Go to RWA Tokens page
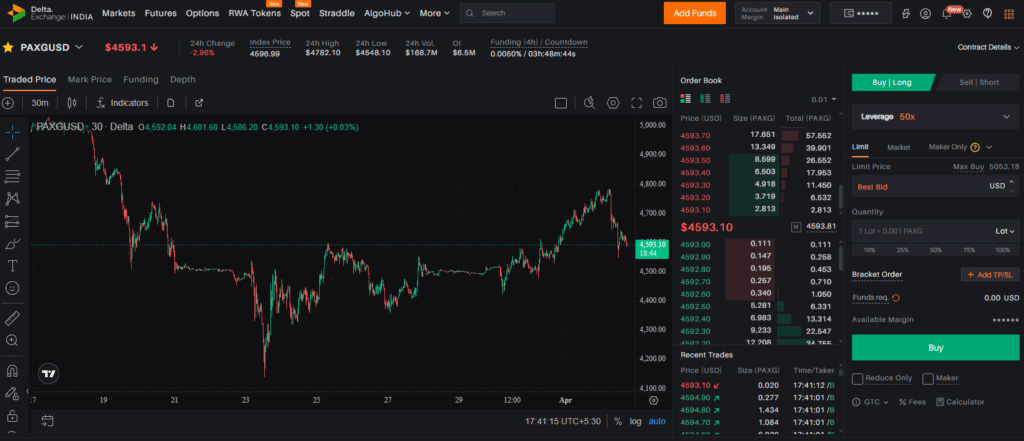The image size is (1024, 441). (255, 13)
